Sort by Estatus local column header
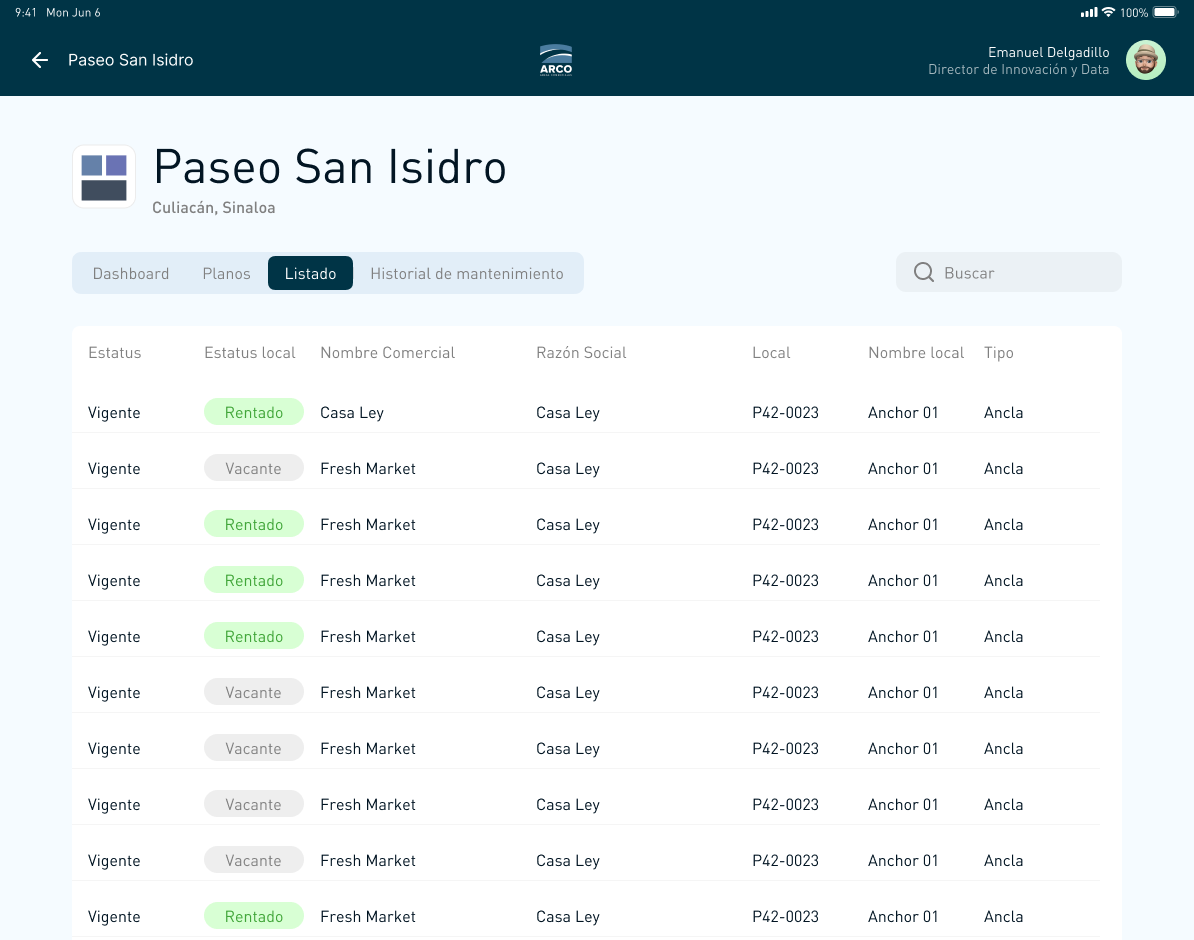 tap(250, 353)
